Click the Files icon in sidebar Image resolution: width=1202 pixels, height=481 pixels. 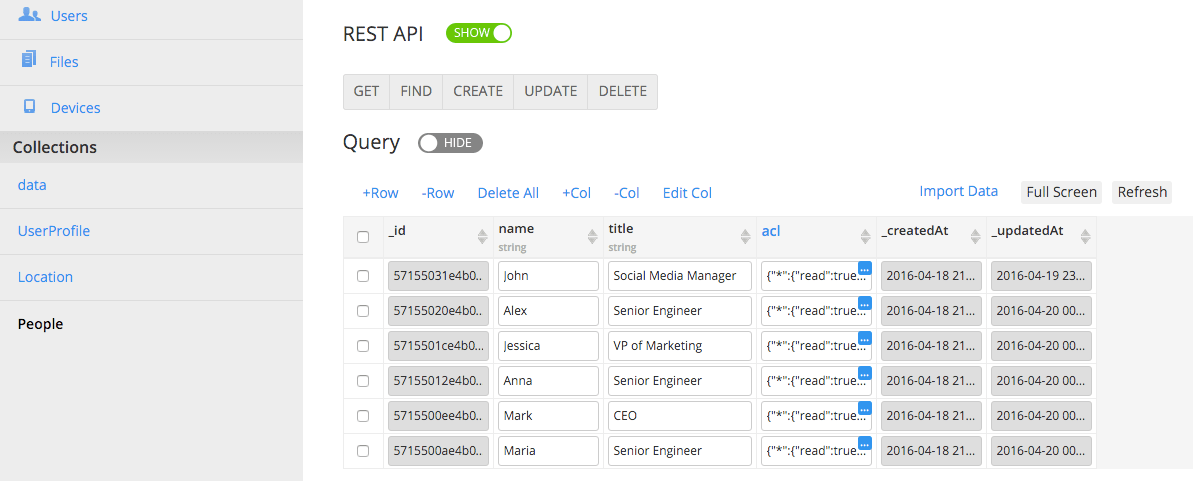pos(29,60)
